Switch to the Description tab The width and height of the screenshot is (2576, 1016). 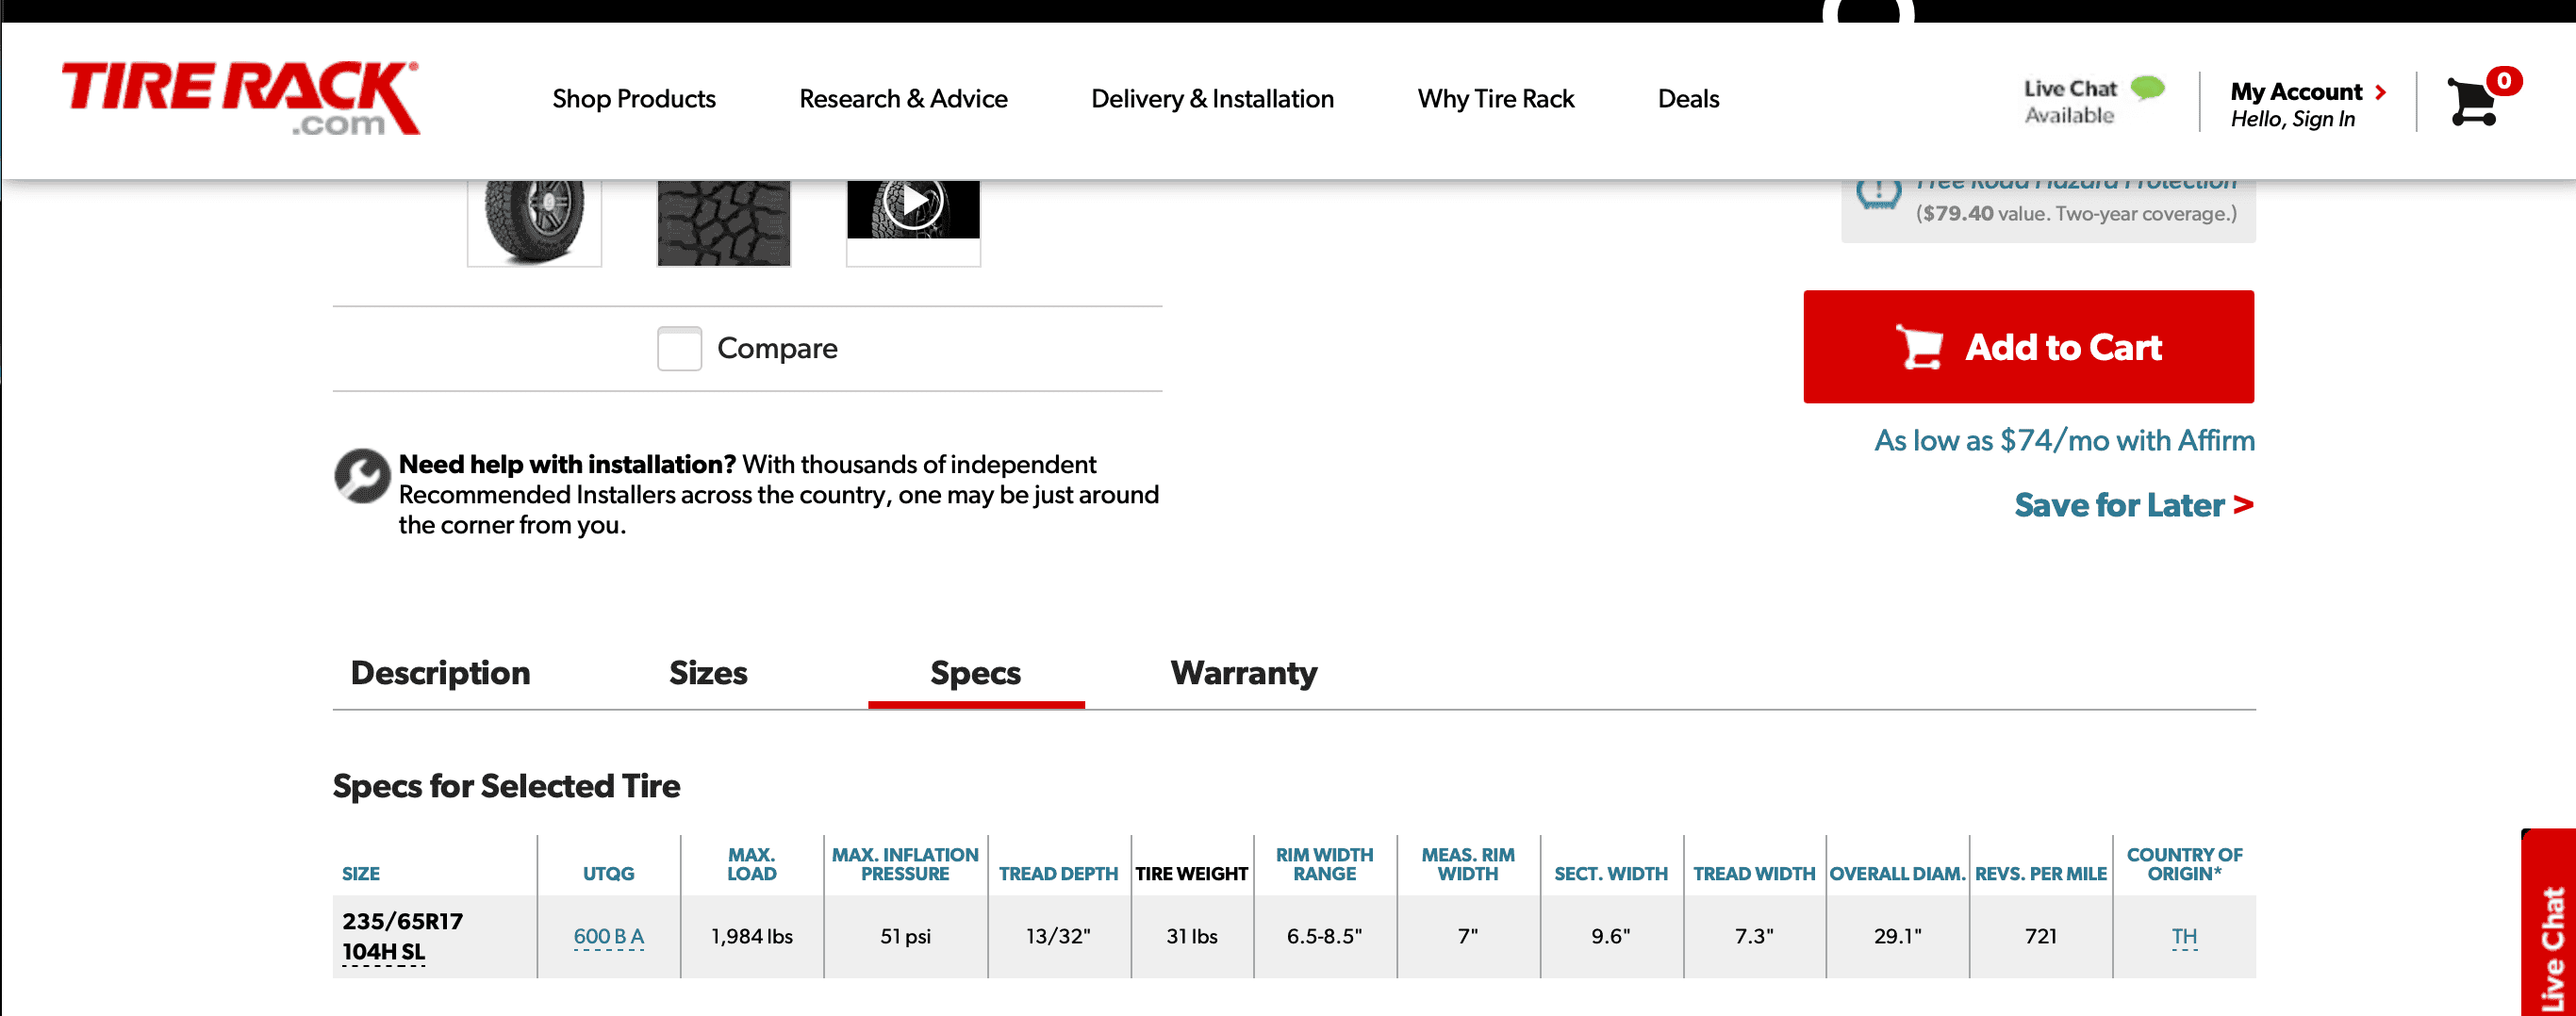440,673
